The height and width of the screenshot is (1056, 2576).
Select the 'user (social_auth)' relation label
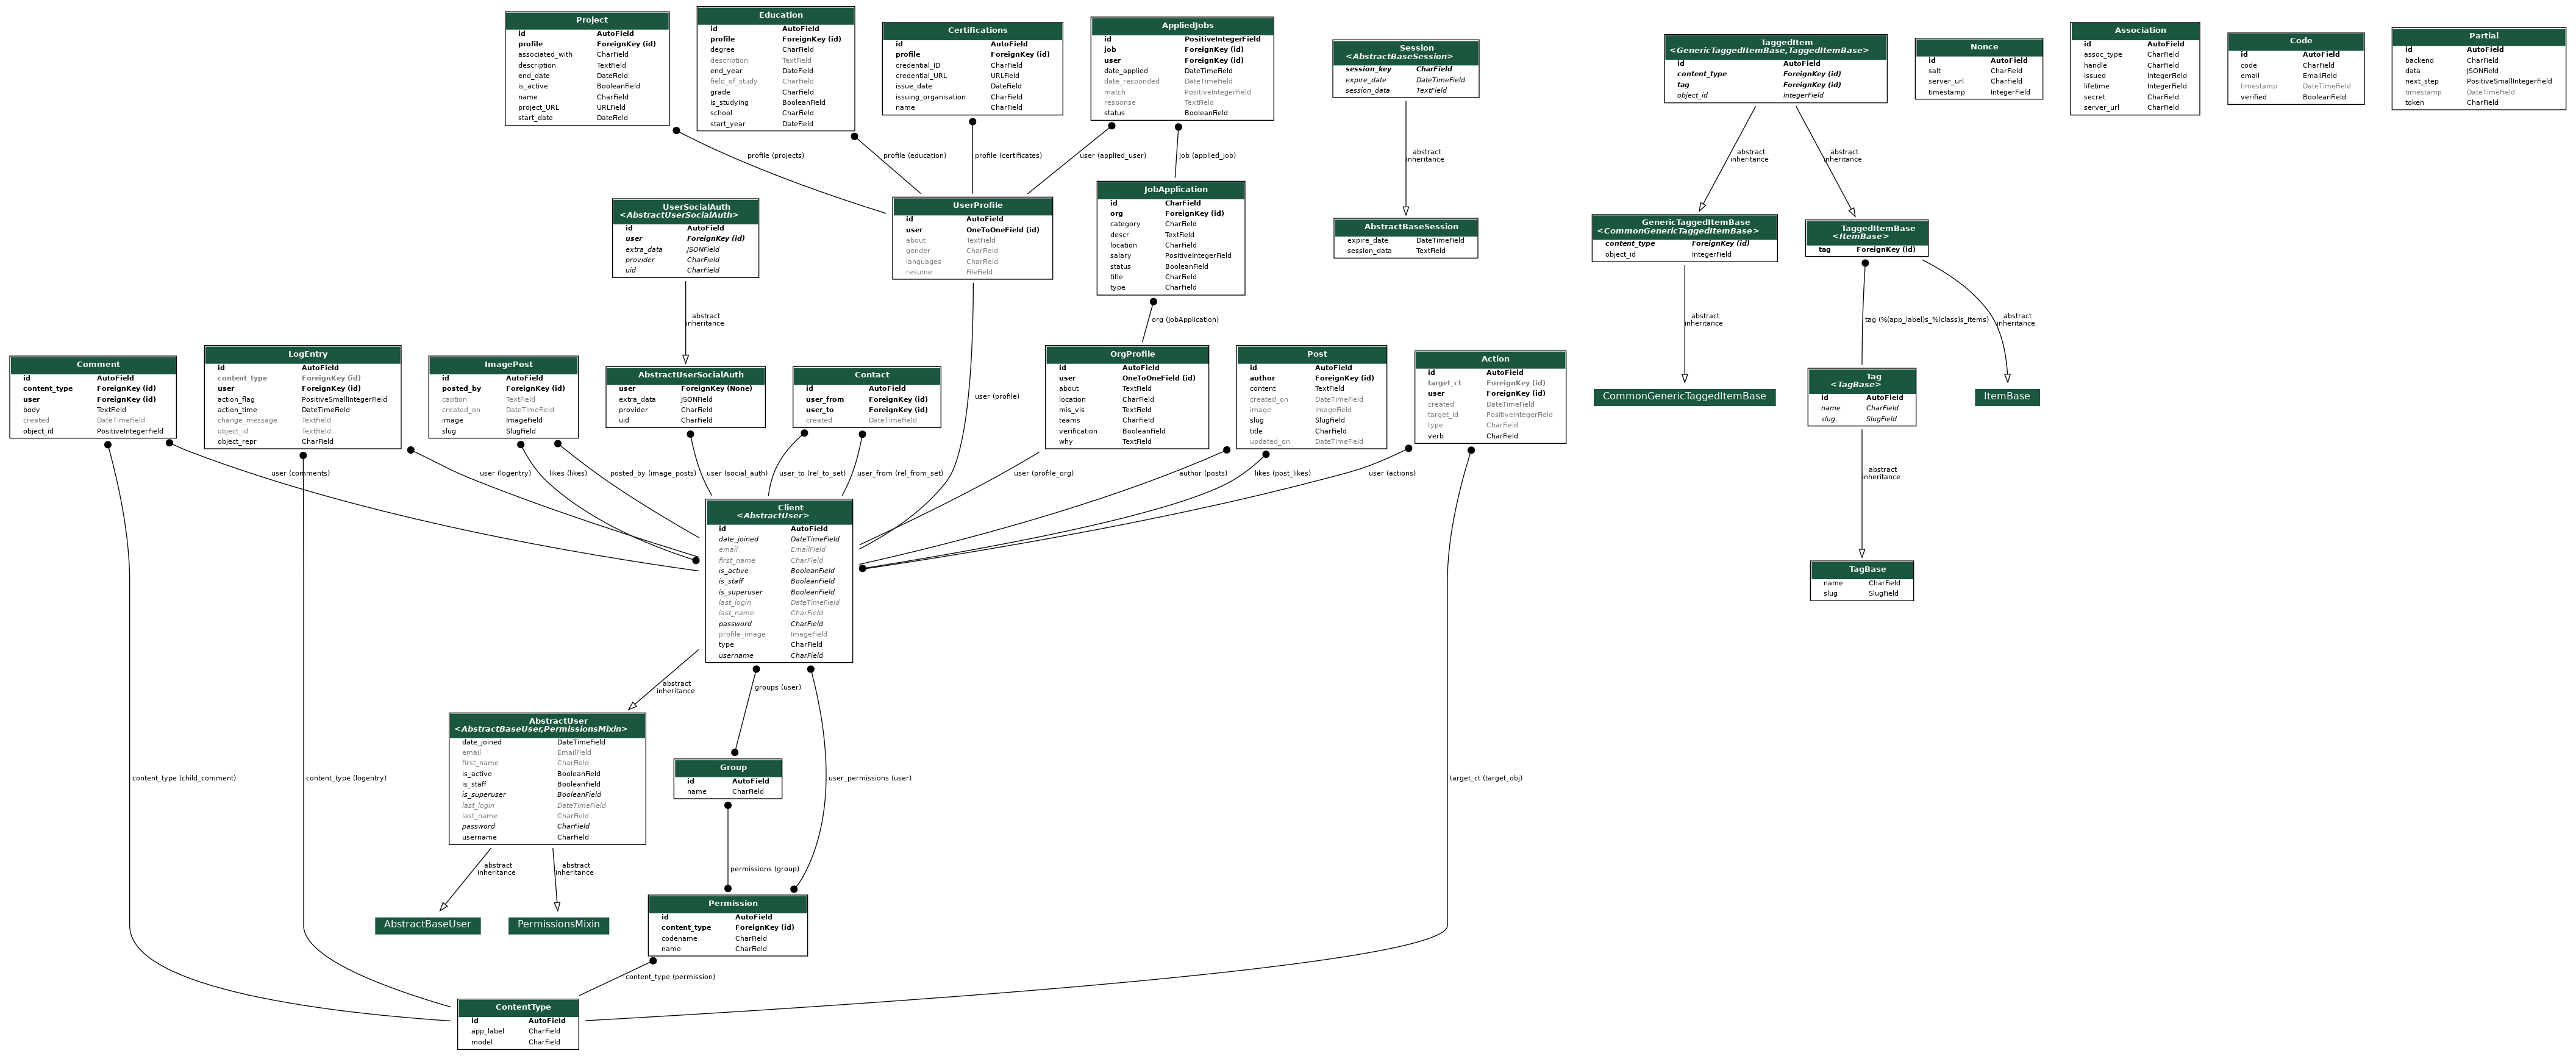click(x=737, y=474)
